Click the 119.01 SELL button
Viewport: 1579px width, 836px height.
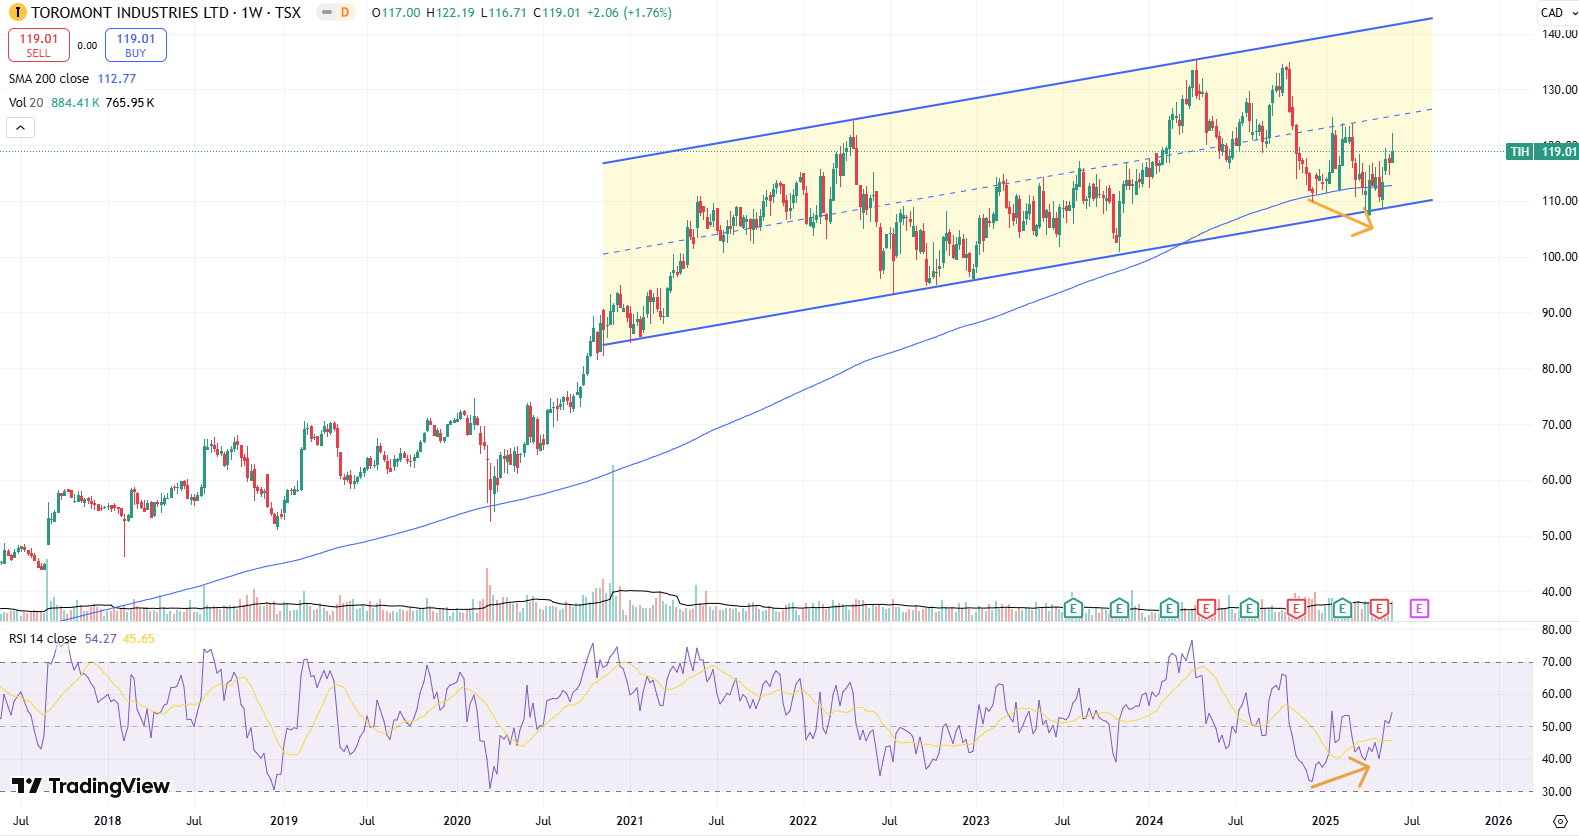(39, 45)
